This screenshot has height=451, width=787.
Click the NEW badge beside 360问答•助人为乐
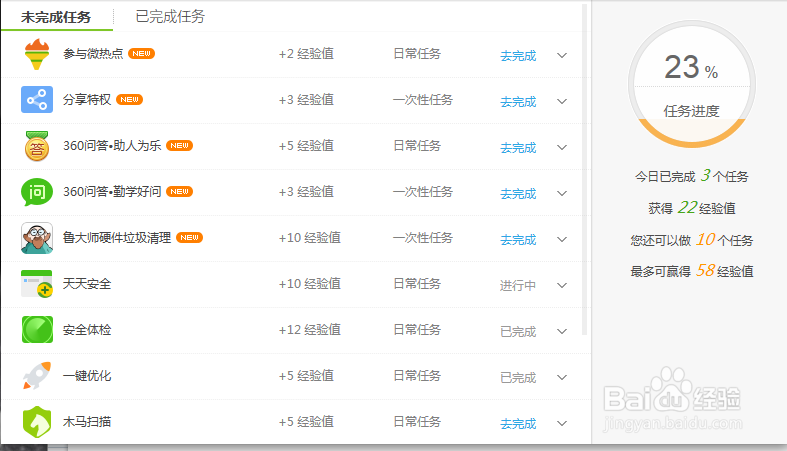coord(180,145)
